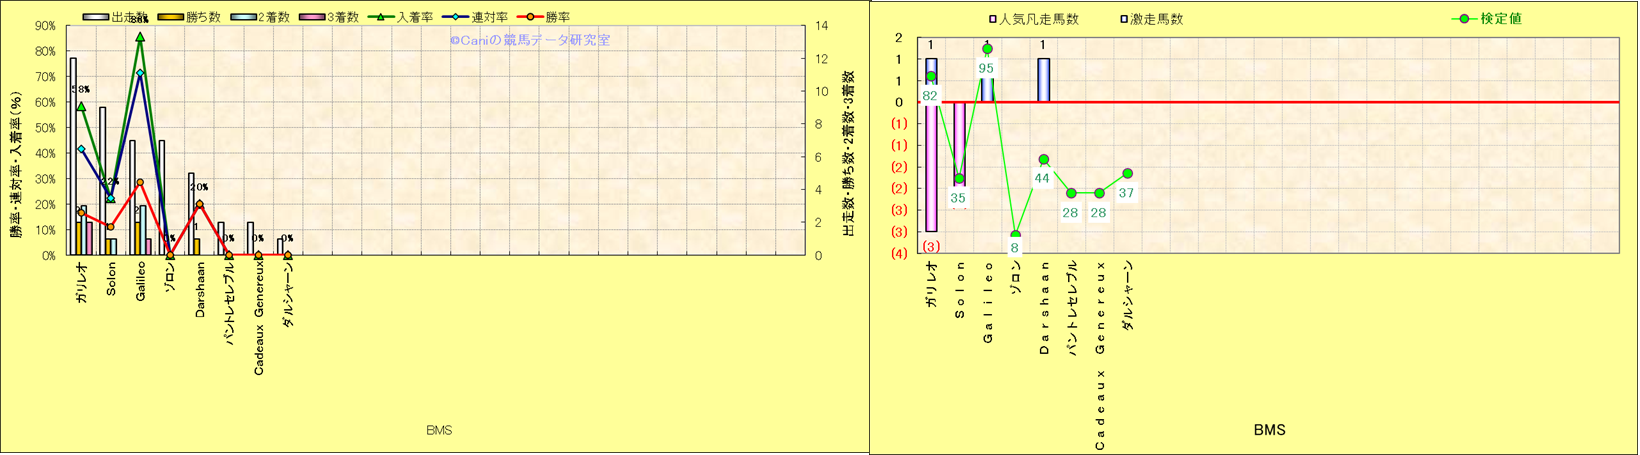
Task: Click the data label 8 for ソロン
Action: point(1014,248)
